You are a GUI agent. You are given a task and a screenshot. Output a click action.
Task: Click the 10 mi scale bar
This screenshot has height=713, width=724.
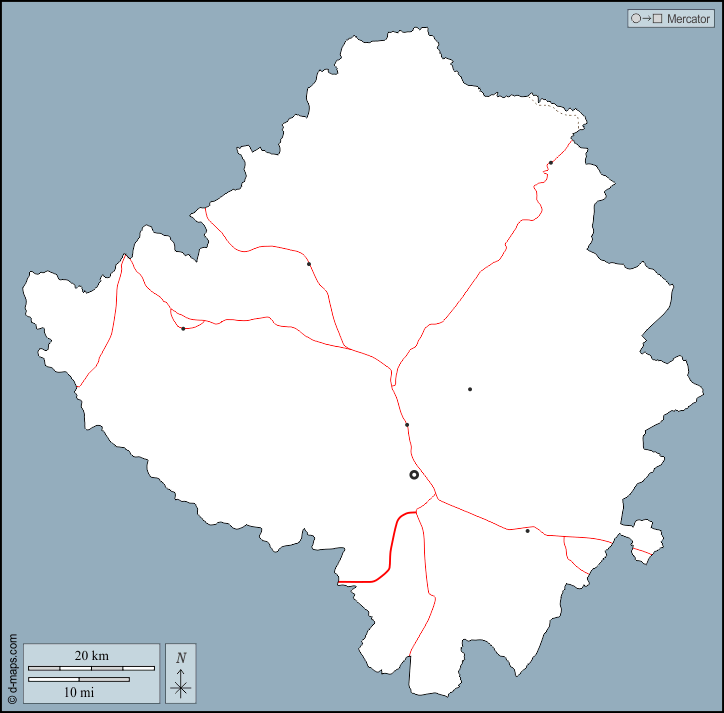[78, 680]
